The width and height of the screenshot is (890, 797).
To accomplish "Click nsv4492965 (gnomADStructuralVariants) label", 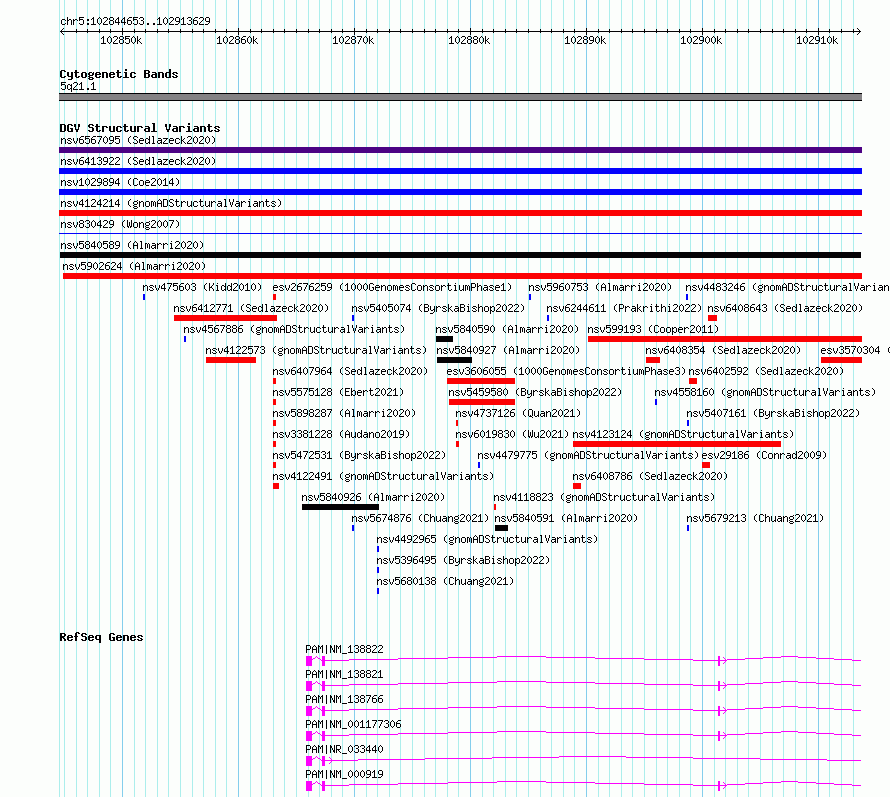I will tap(487, 539).
